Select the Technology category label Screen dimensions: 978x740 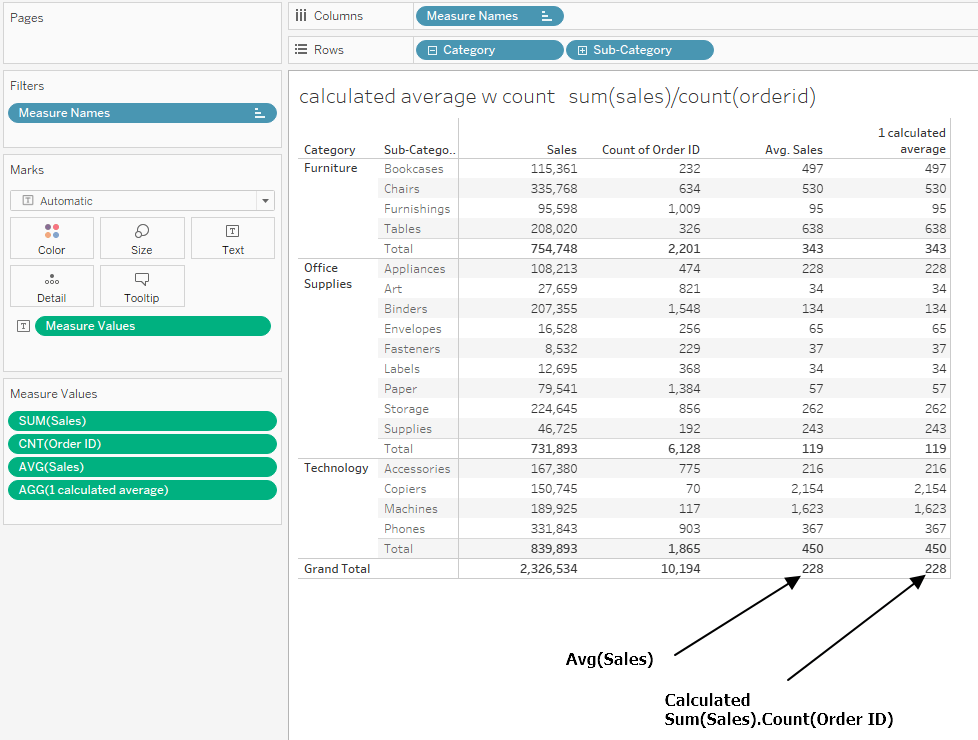336,468
